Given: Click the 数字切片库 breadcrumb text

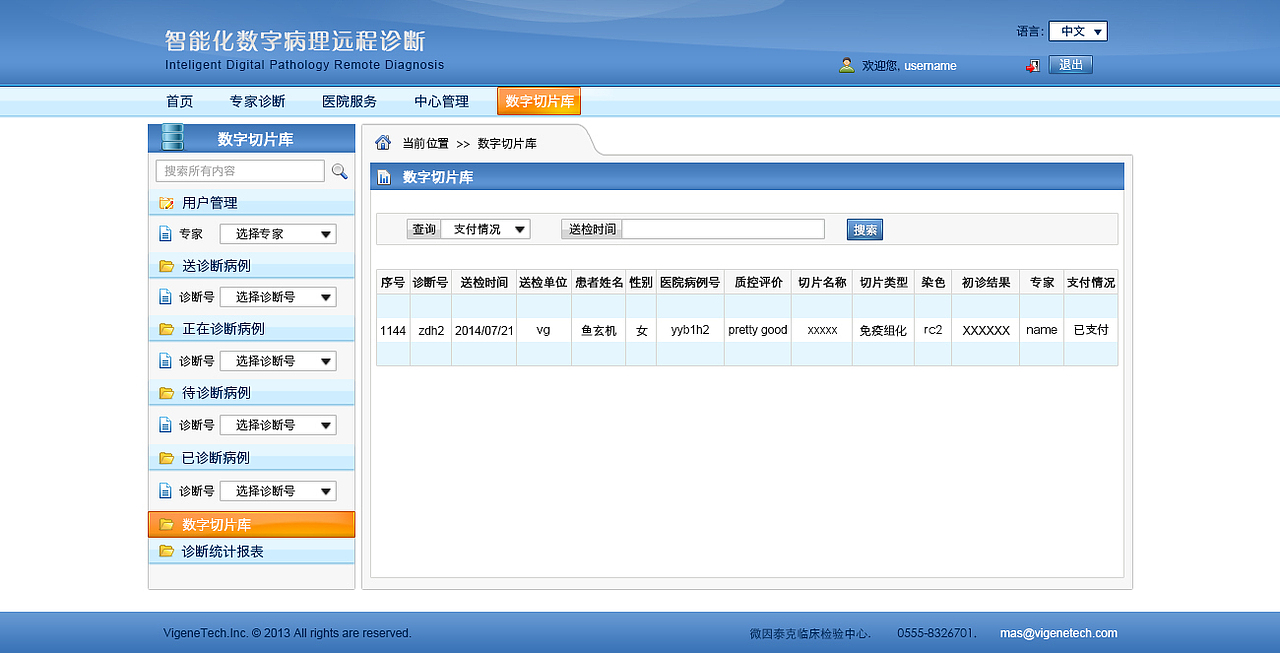Looking at the screenshot, I should [x=507, y=143].
